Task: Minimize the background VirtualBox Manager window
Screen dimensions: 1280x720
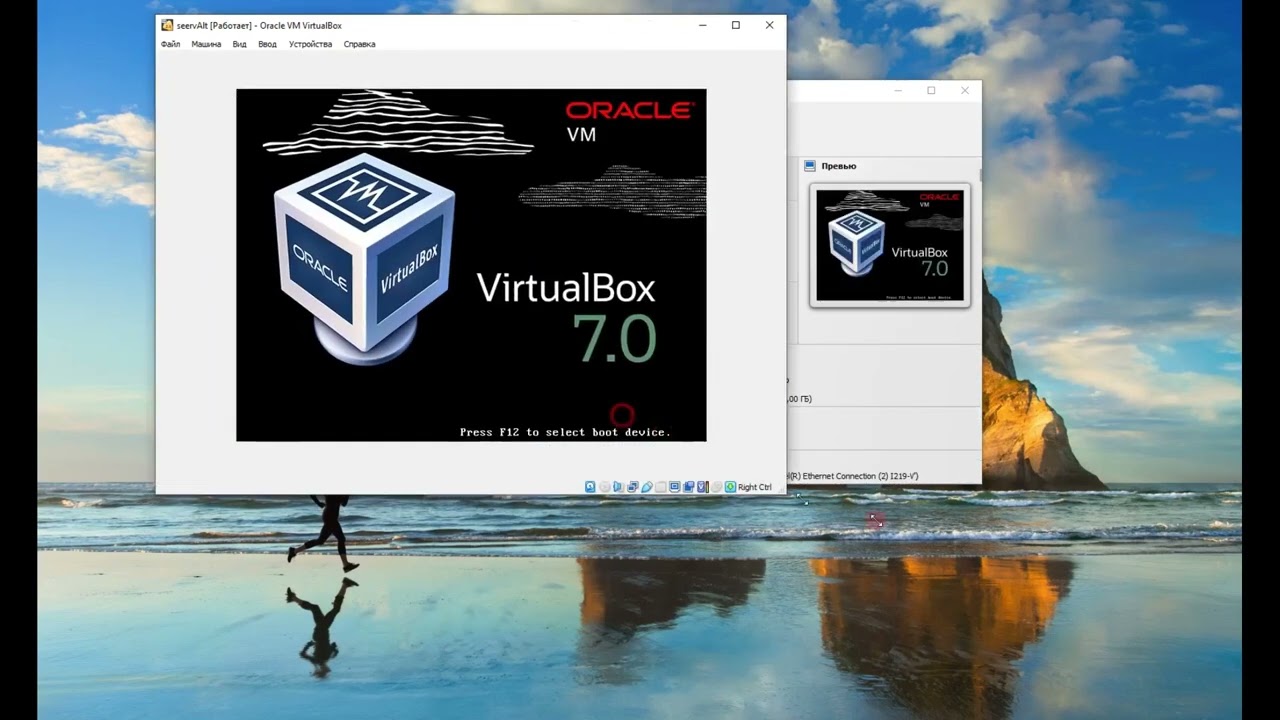Action: pos(898,90)
